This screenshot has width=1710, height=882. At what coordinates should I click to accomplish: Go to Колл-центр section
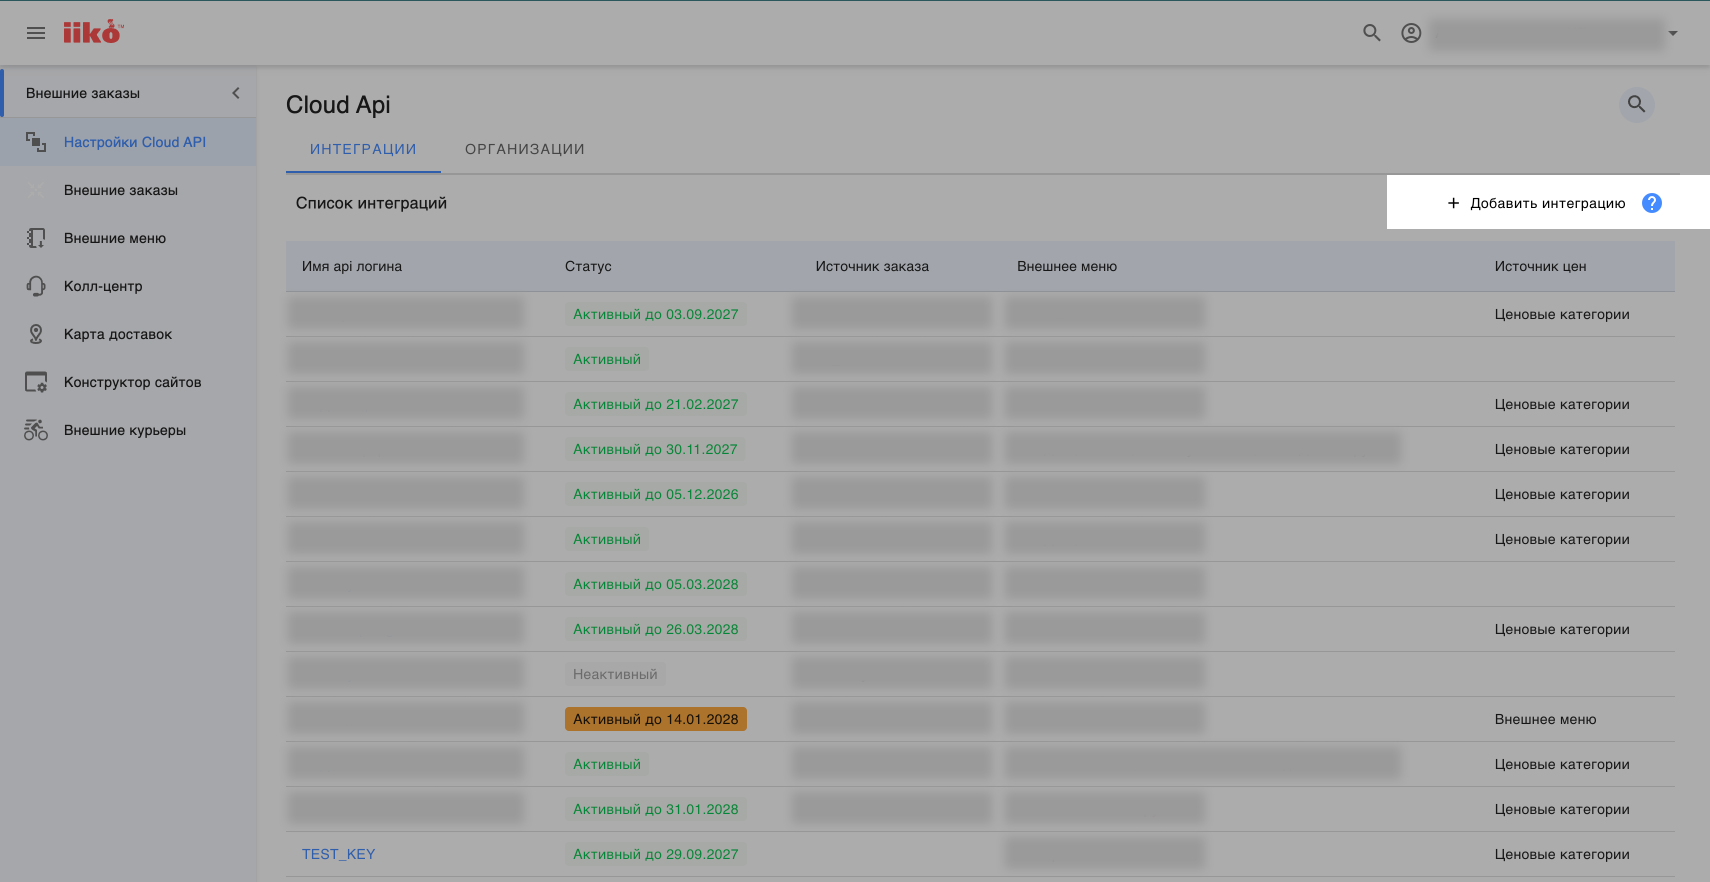(103, 286)
